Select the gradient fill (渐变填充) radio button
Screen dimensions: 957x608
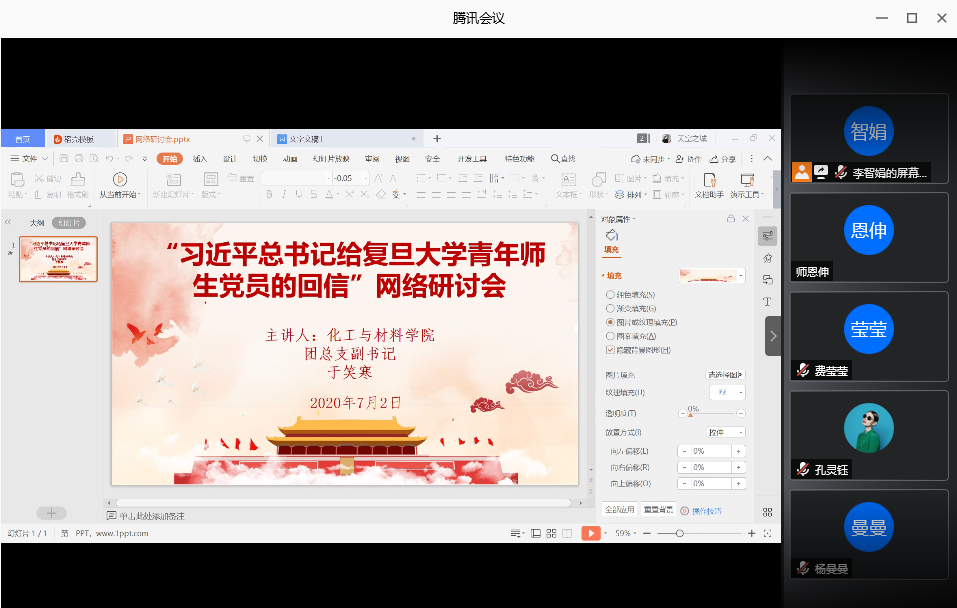611,309
